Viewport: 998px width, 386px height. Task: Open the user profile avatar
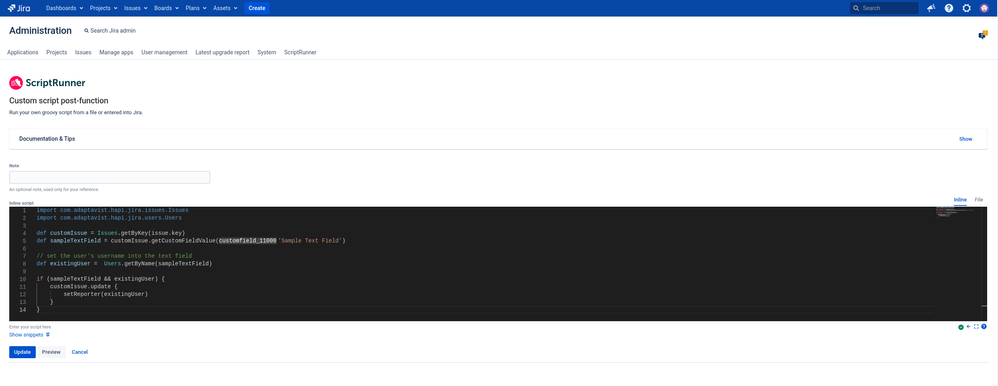click(x=984, y=8)
